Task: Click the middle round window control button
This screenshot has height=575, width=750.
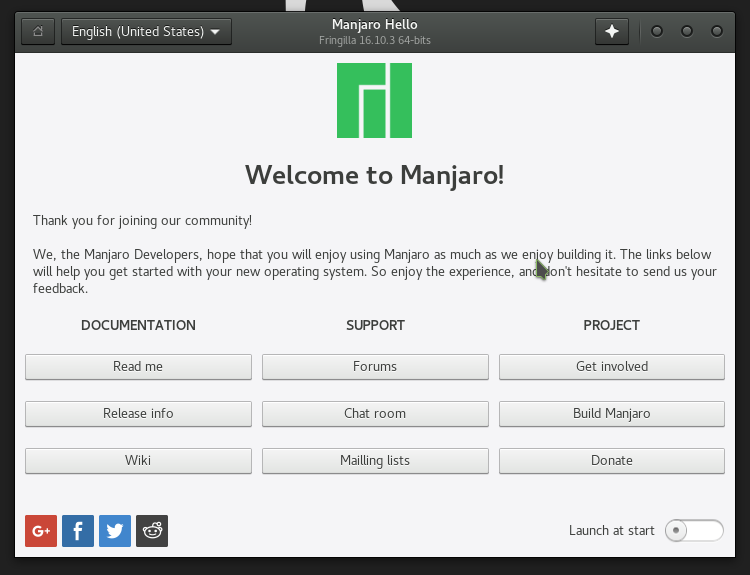Action: pyautogui.click(x=687, y=32)
